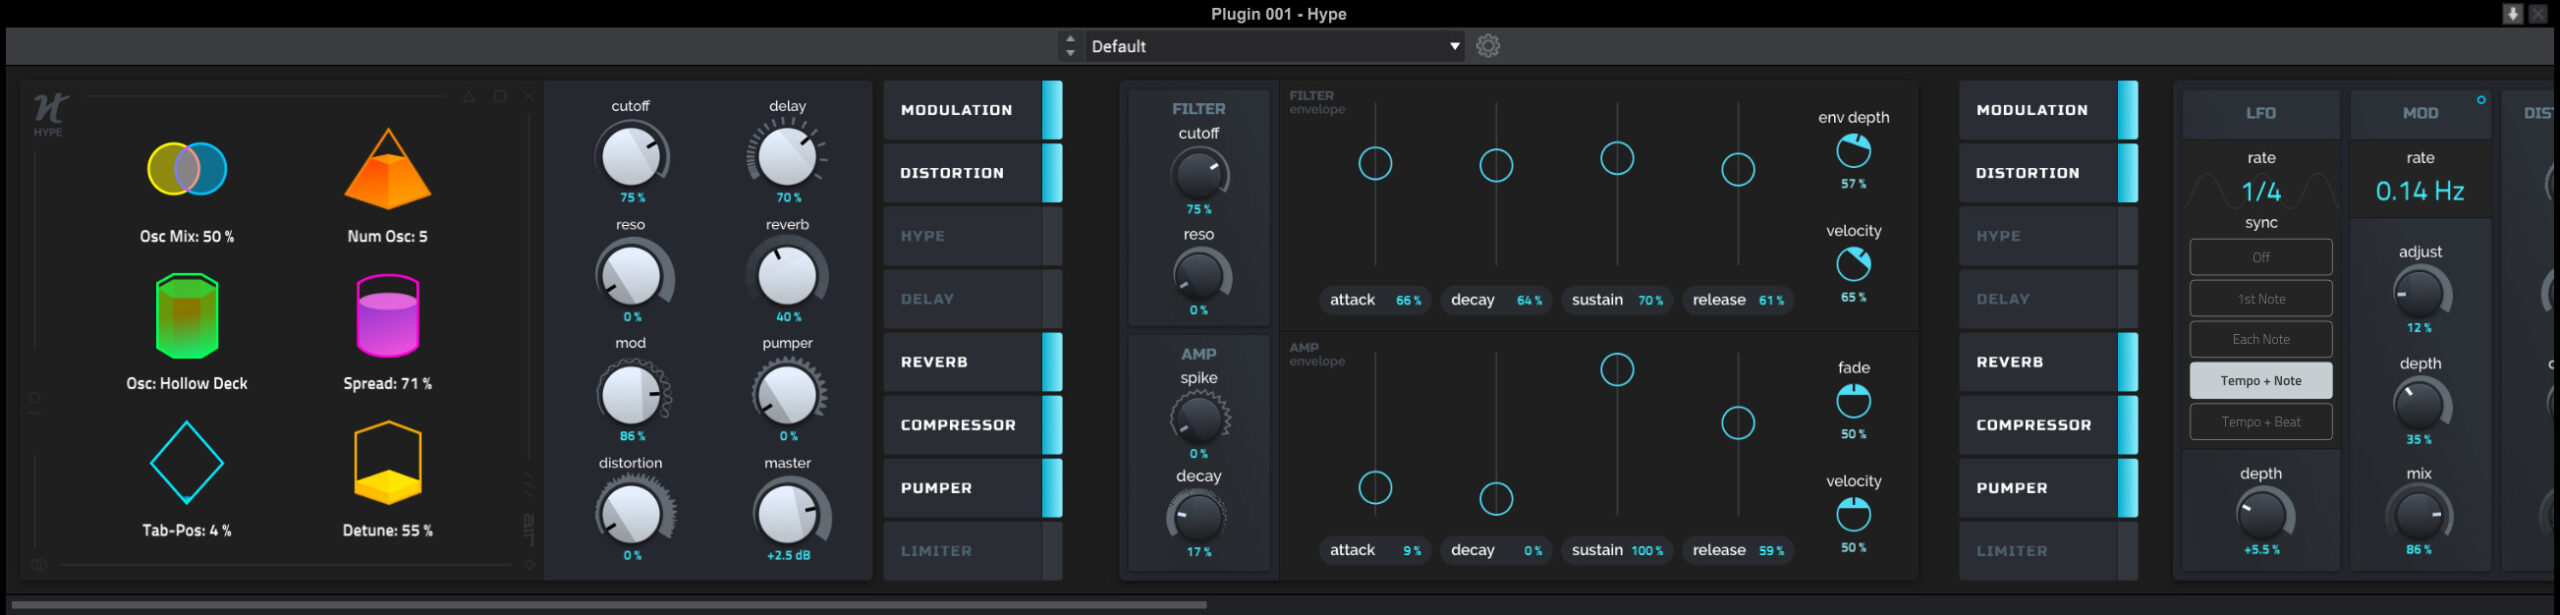Toggle DISTORTION in the module list beside macro knobs
2560x615 pixels.
click(973, 173)
